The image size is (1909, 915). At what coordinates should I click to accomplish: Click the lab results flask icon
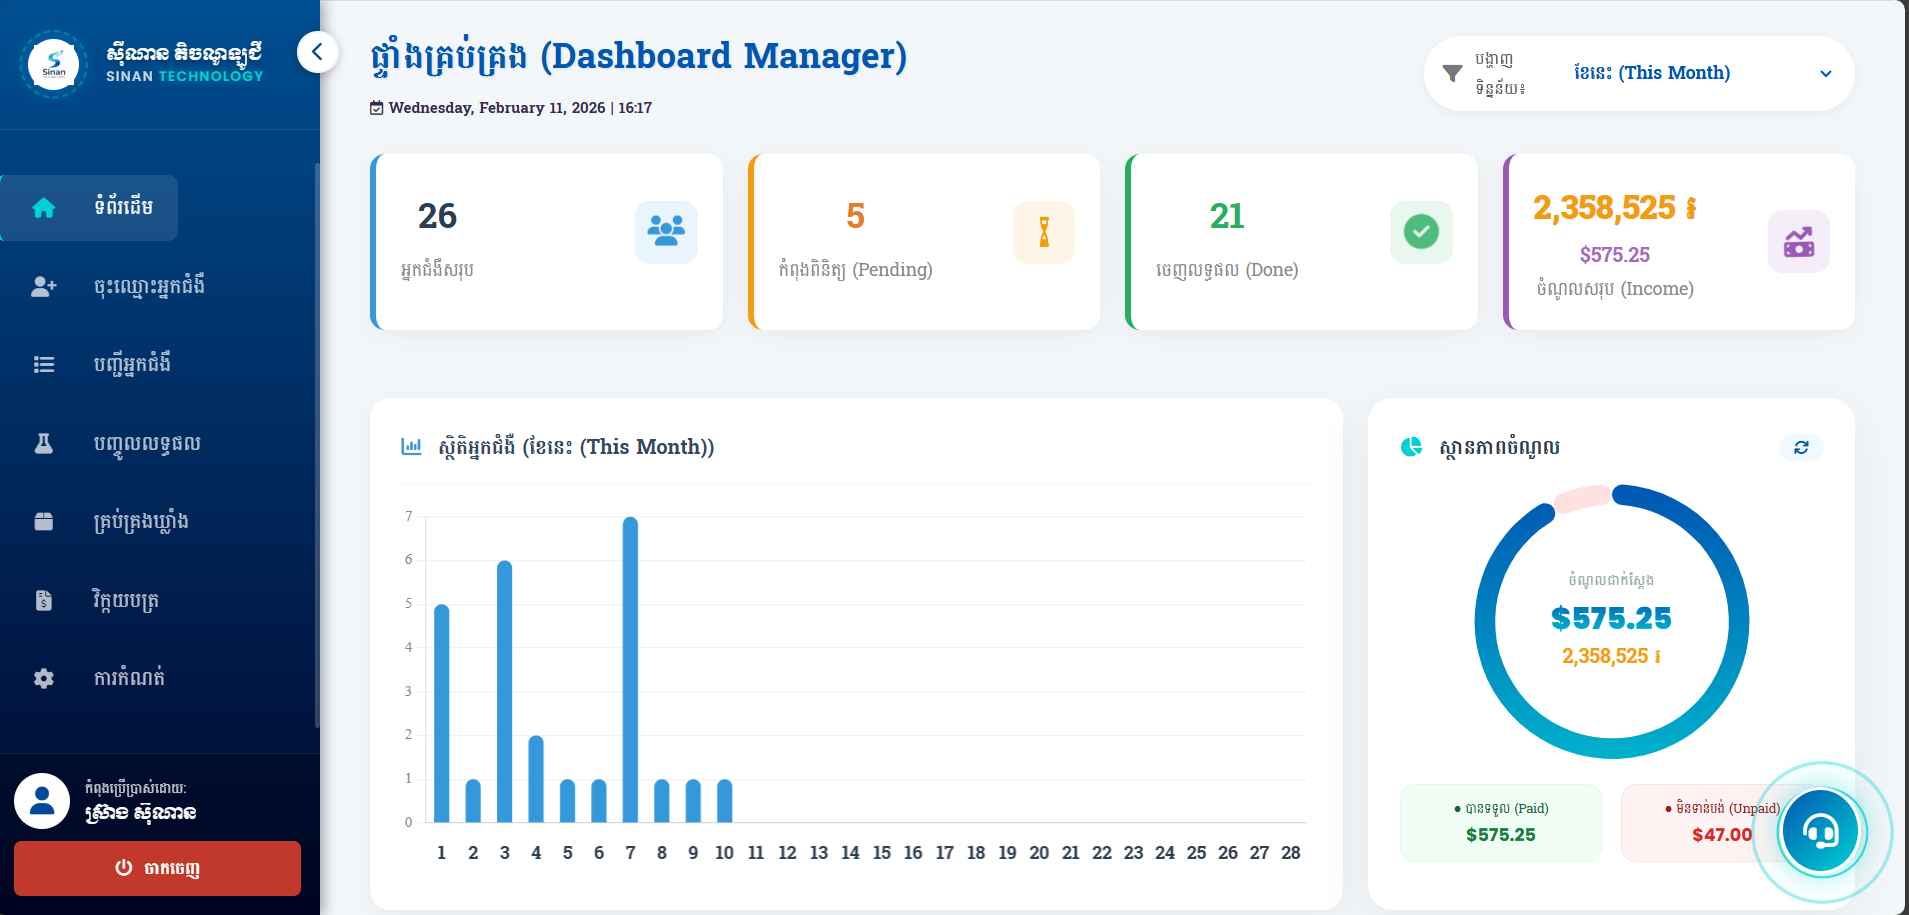[x=44, y=443]
